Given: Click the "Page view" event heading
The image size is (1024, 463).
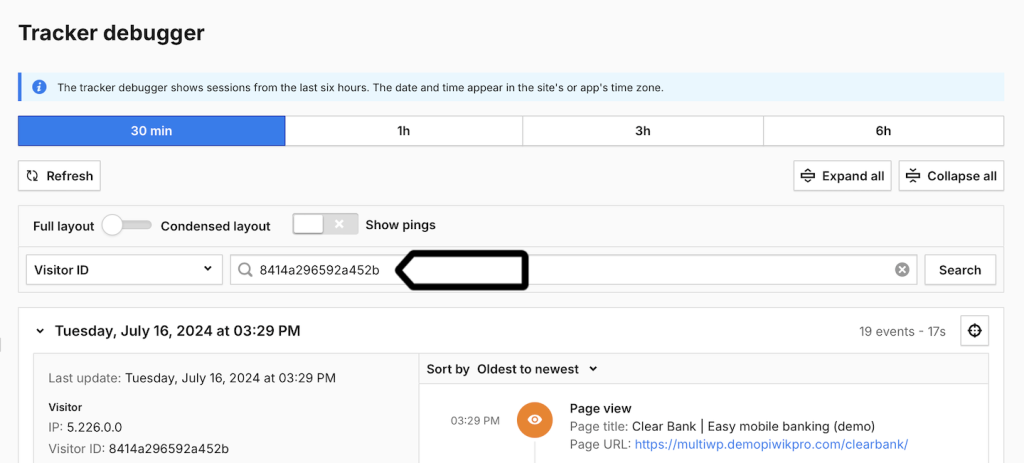Looking at the screenshot, I should (x=600, y=409).
